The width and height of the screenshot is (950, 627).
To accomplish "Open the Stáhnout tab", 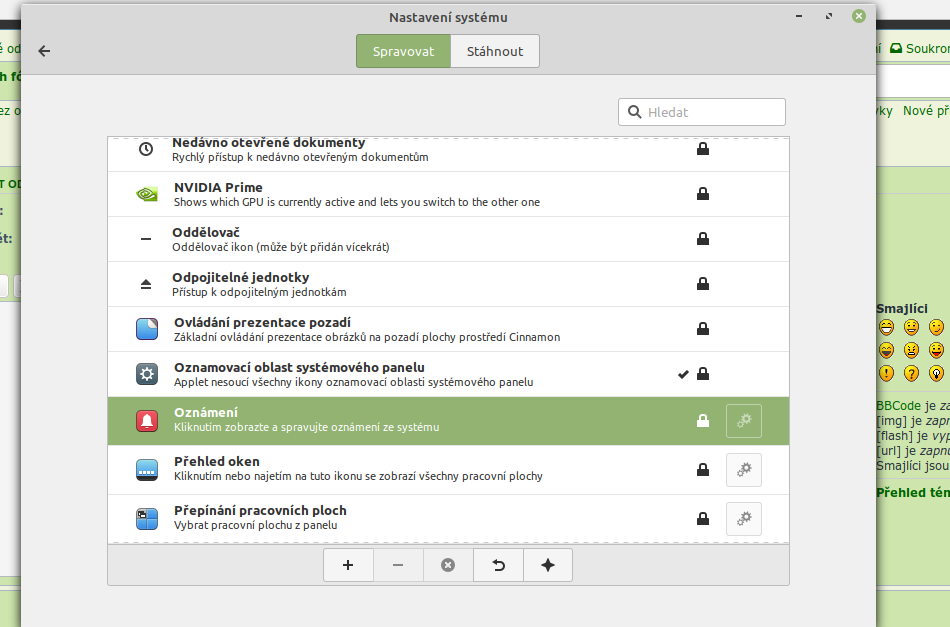I will 495,51.
